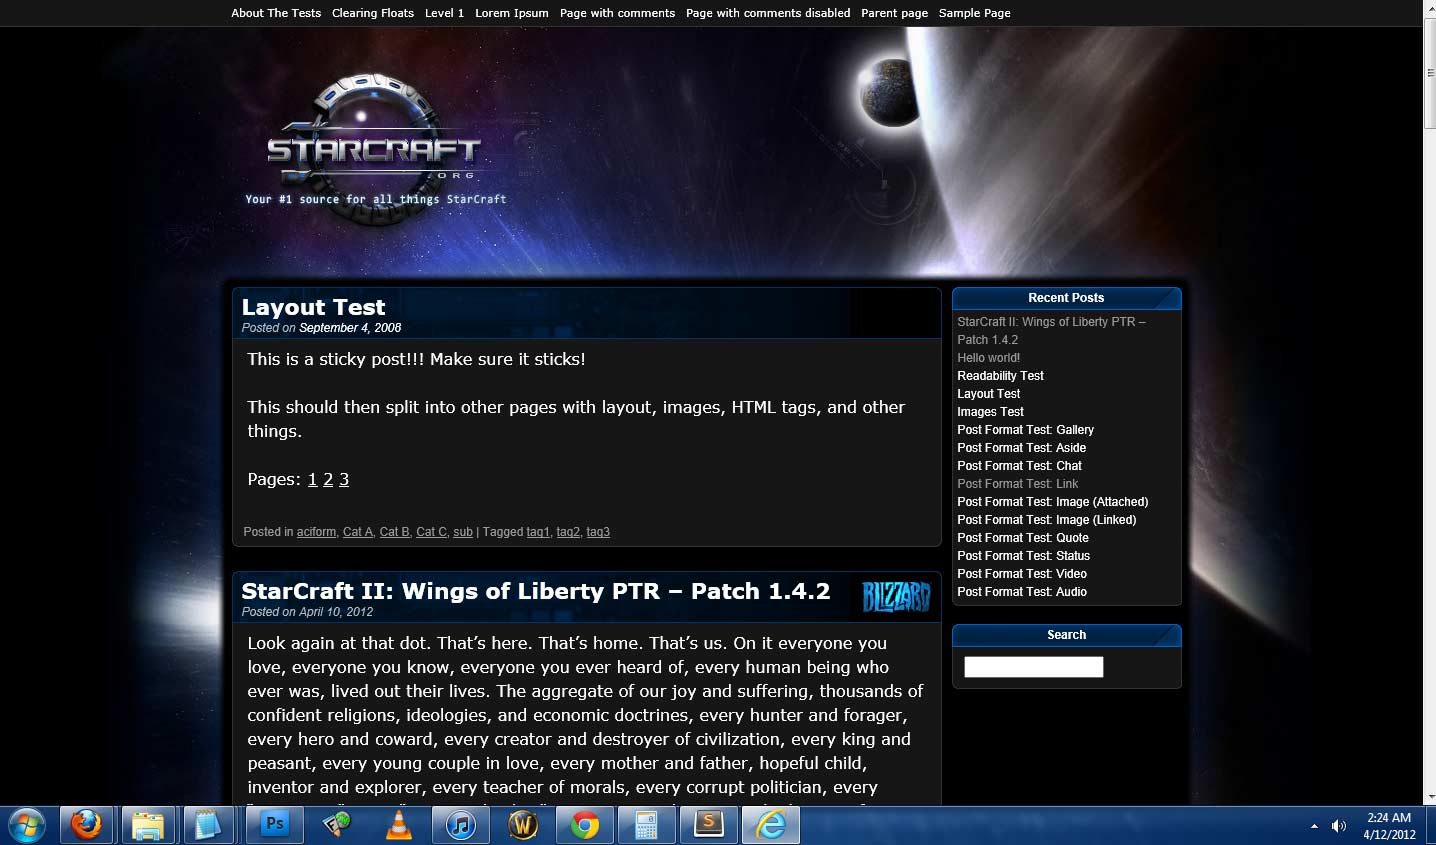Open the tag2 tag link
This screenshot has width=1436, height=845.
(x=568, y=532)
